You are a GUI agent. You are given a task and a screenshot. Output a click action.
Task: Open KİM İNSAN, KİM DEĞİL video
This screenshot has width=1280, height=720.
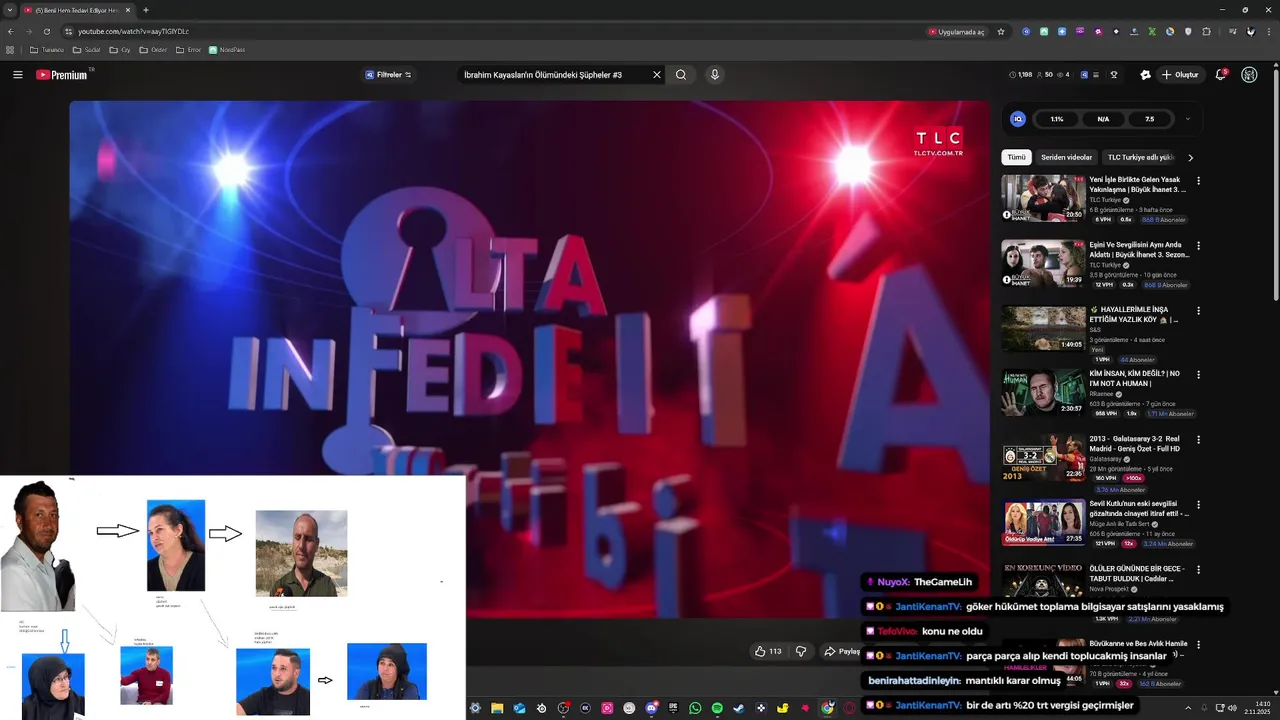click(x=1043, y=392)
